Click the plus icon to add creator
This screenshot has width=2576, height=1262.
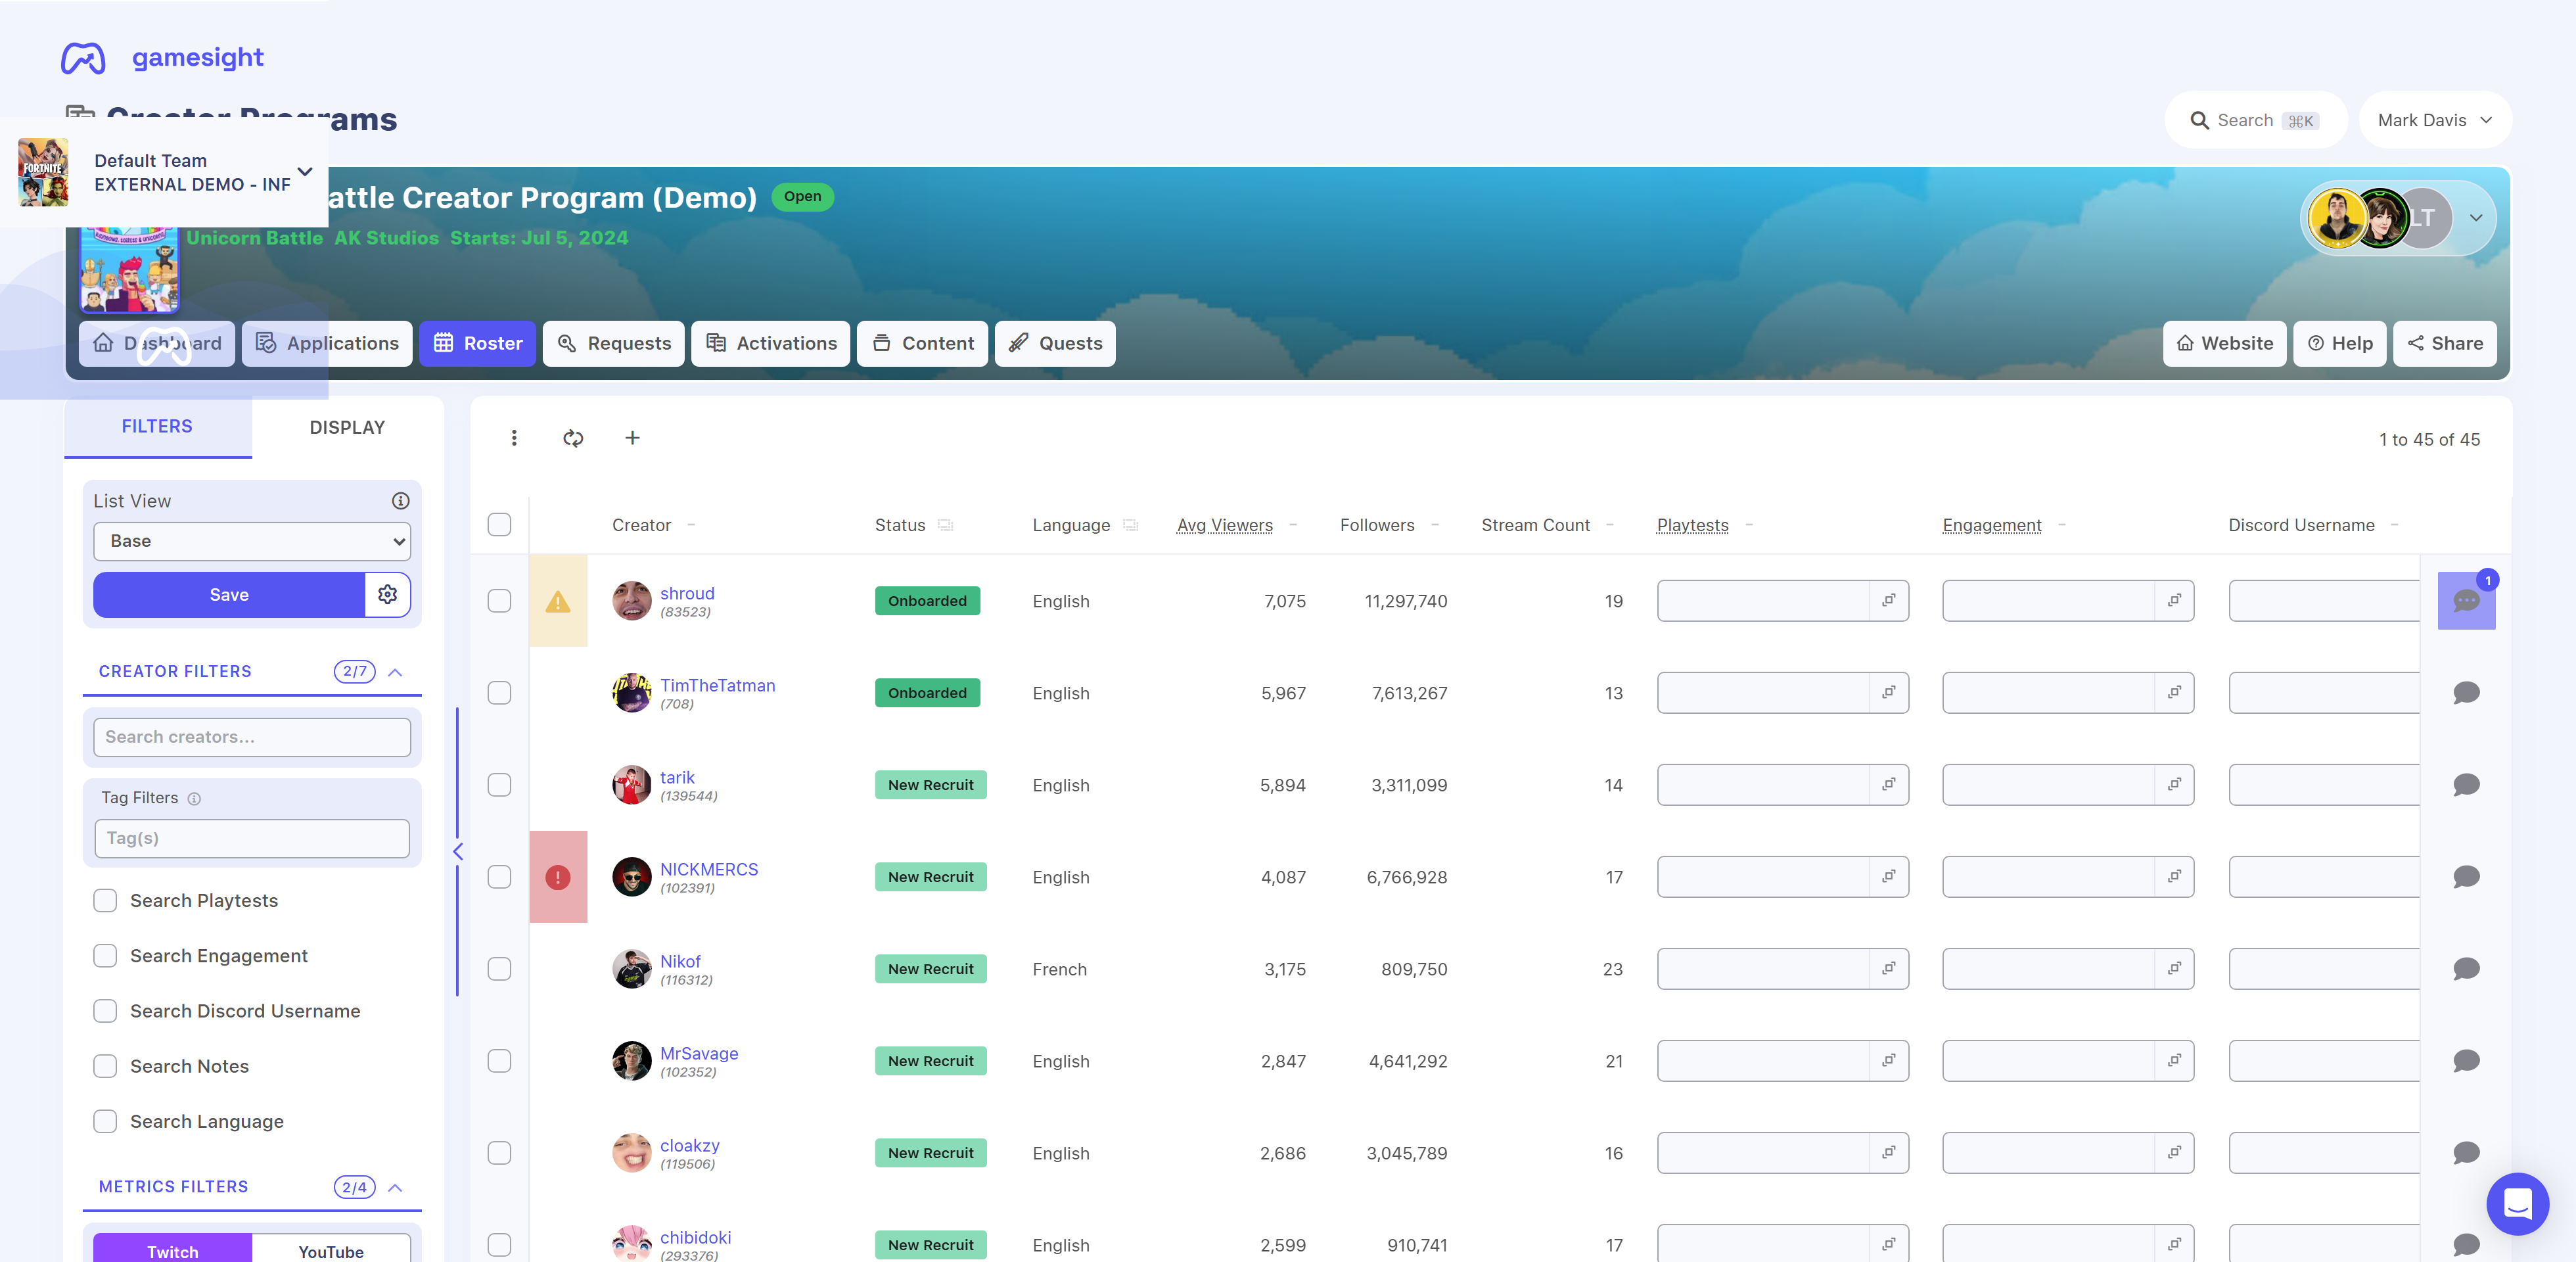[x=632, y=438]
